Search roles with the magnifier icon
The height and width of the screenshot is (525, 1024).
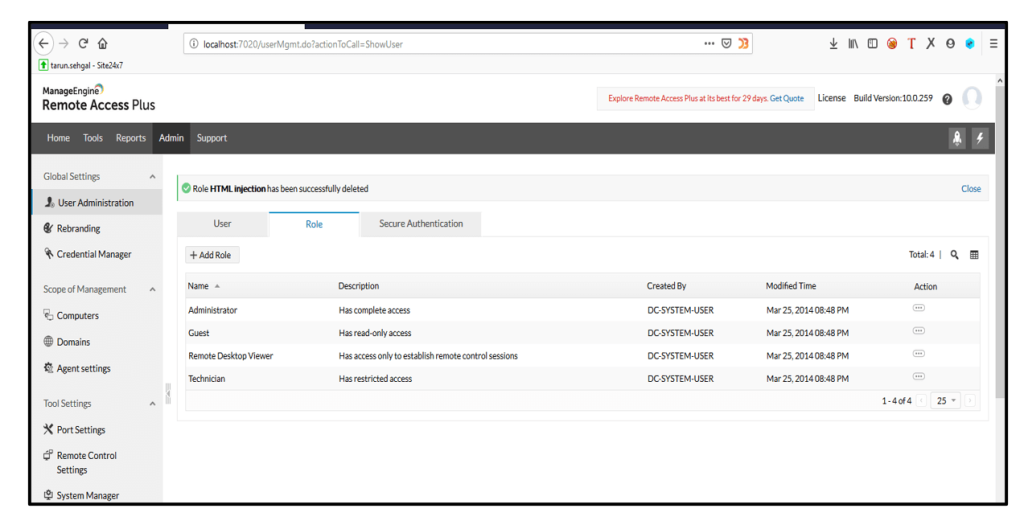pyautogui.click(x=954, y=255)
